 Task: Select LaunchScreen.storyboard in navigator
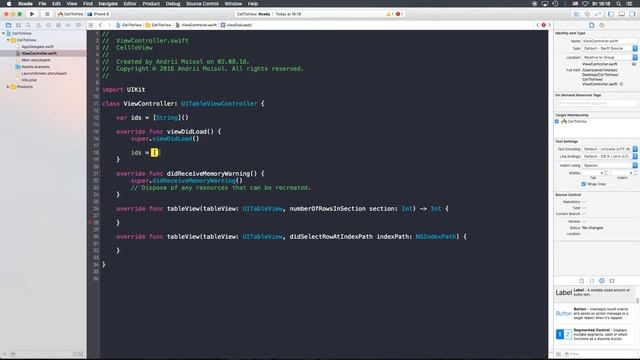tap(44, 73)
